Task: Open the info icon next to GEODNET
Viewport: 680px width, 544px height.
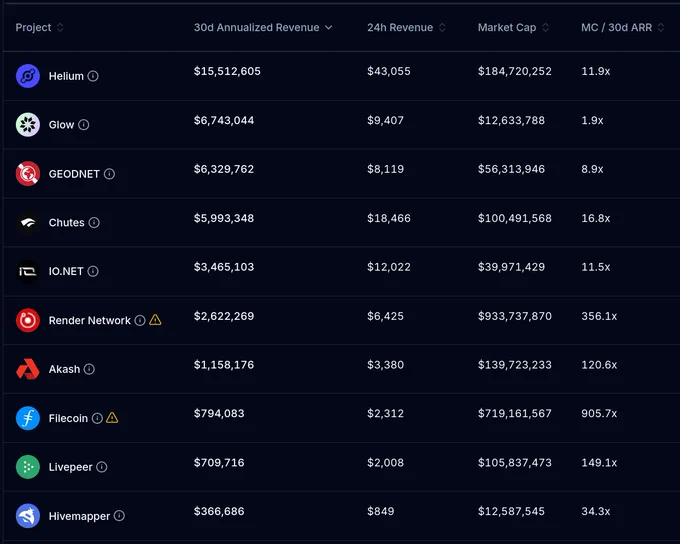Action: pyautogui.click(x=109, y=174)
